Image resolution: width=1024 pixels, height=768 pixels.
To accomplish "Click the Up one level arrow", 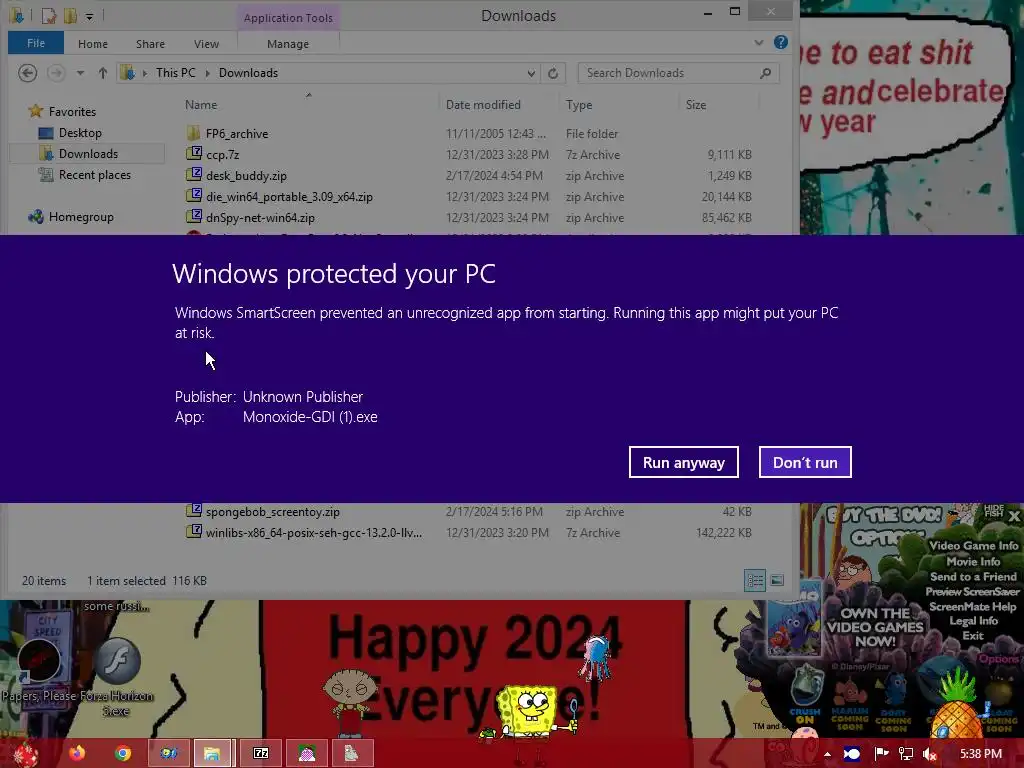I will tap(103, 73).
